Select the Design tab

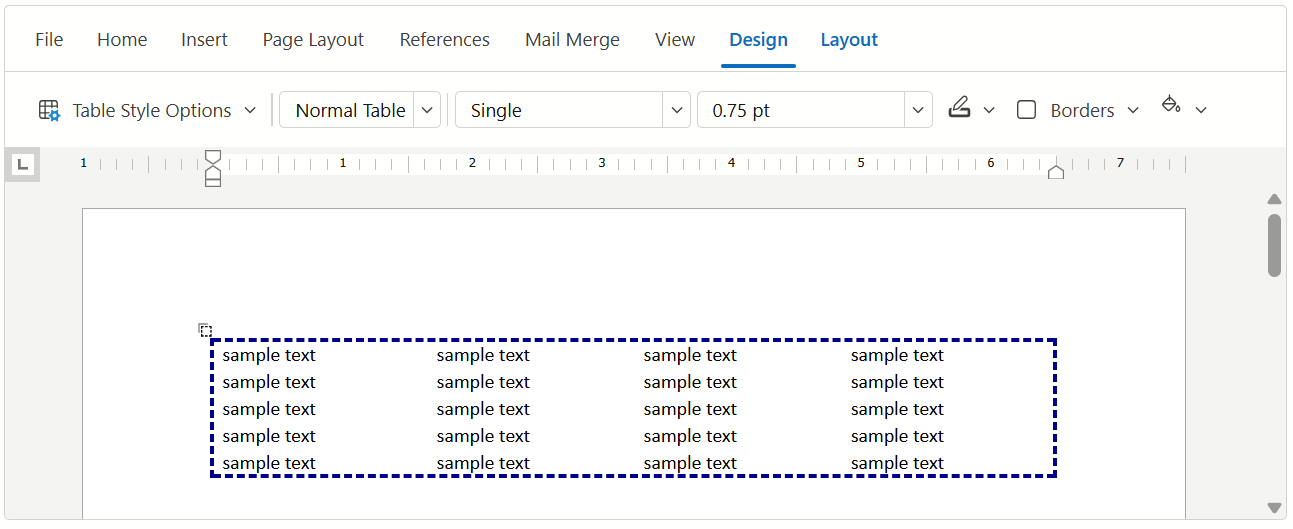pos(758,40)
